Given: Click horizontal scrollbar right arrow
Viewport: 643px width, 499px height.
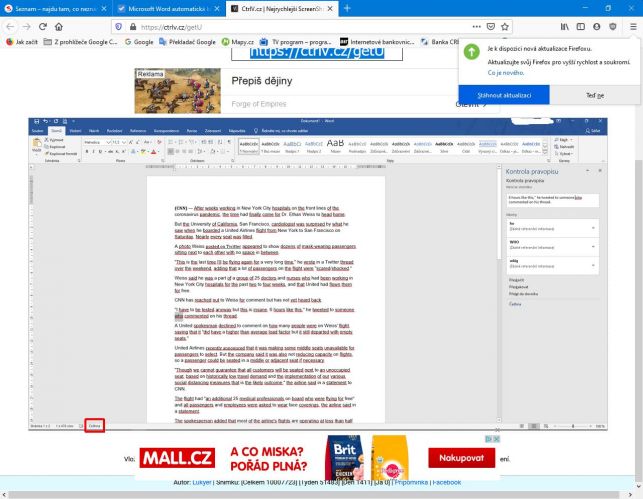Looking at the screenshot, I should coord(631,494).
